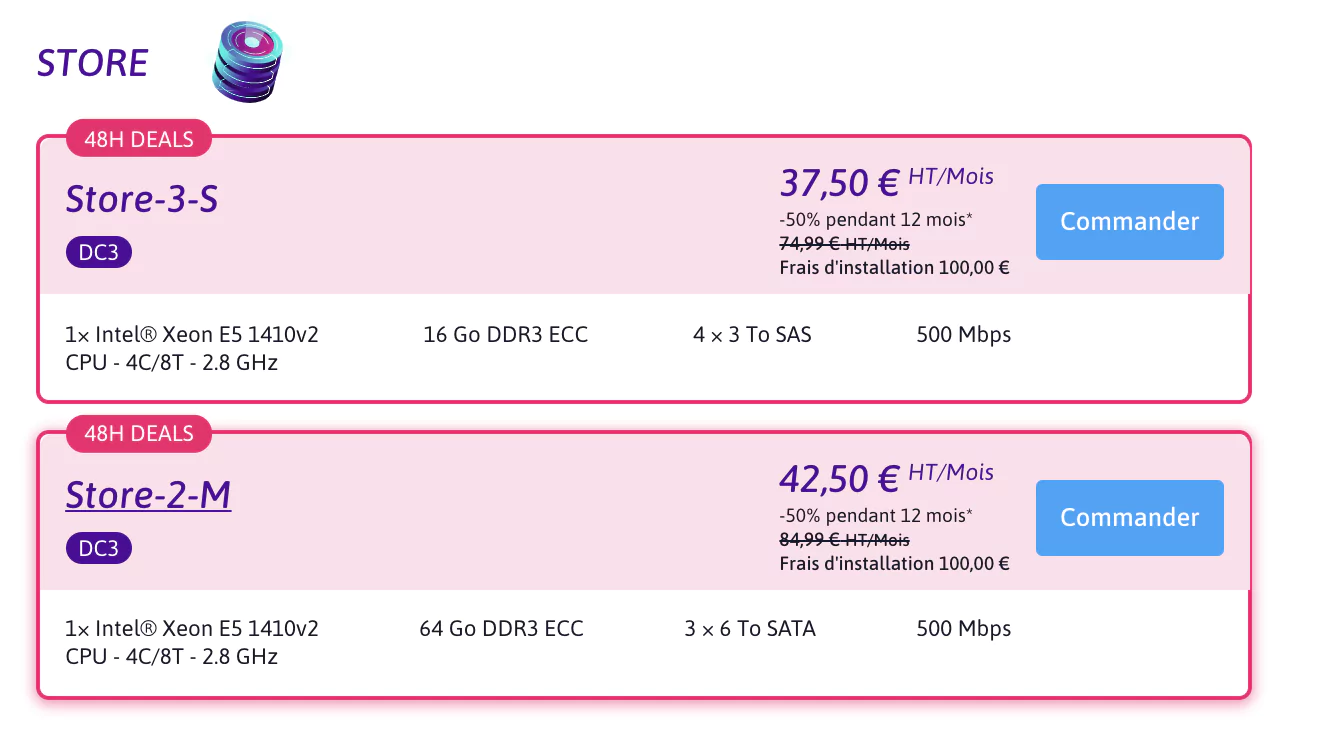Click the 4 × 3 To SAS storage spec
1320x740 pixels.
pos(752,335)
